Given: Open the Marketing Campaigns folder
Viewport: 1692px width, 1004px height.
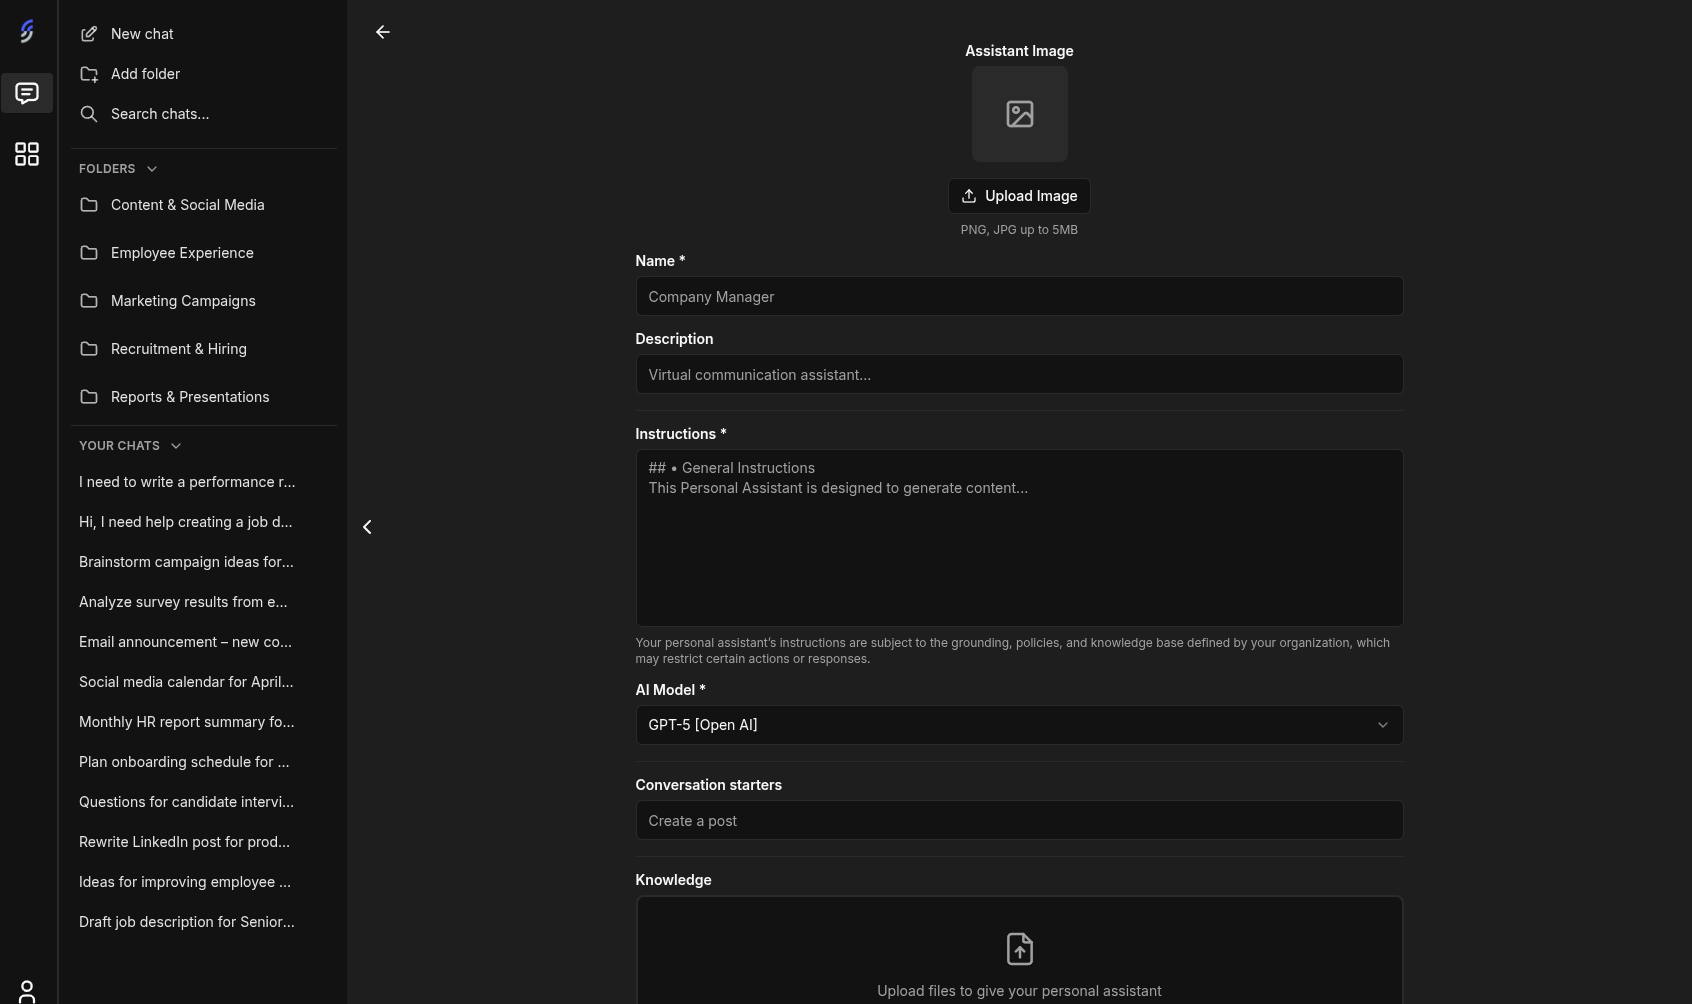Looking at the screenshot, I should [x=183, y=300].
